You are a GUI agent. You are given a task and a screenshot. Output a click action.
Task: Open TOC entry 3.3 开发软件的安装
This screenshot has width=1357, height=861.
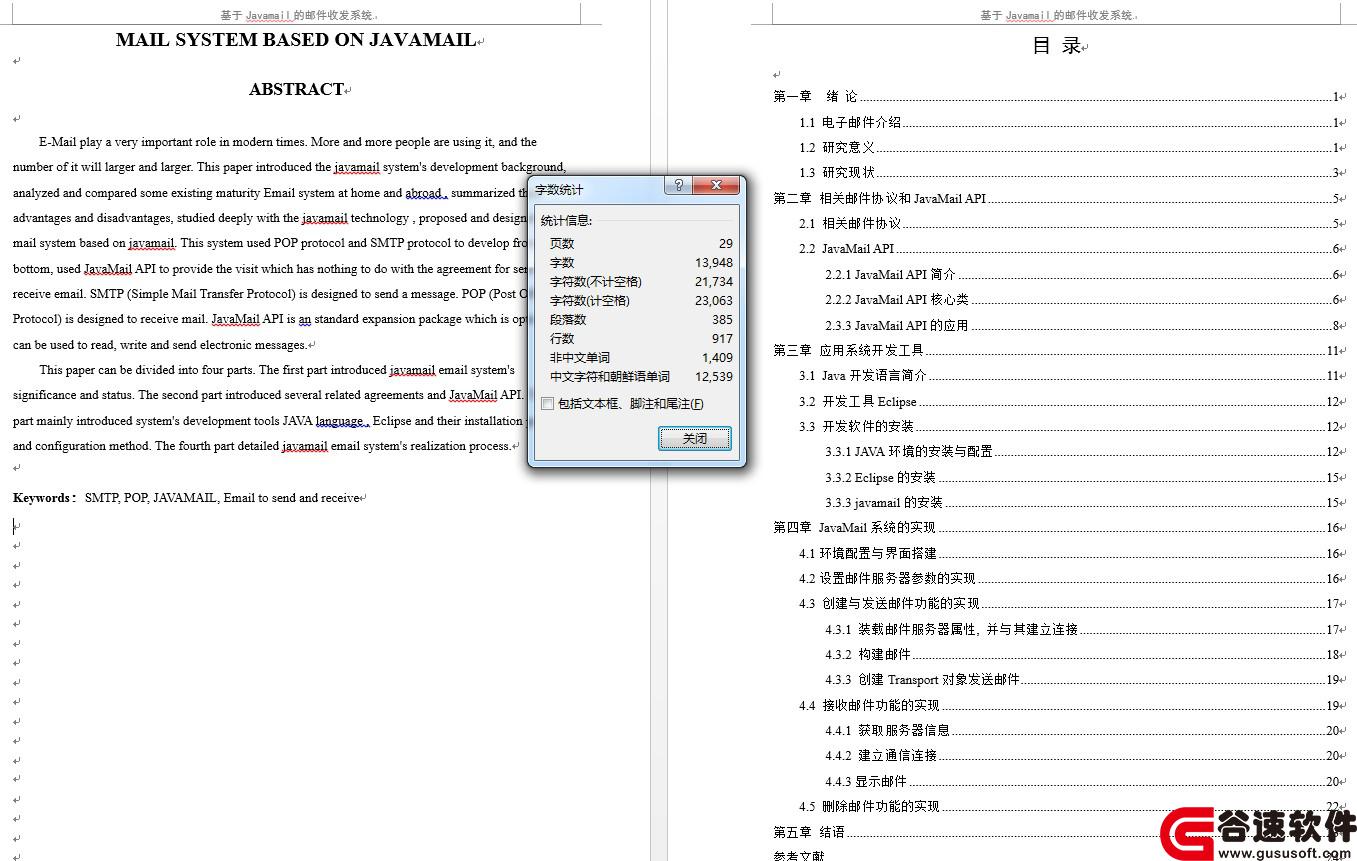(1069, 426)
